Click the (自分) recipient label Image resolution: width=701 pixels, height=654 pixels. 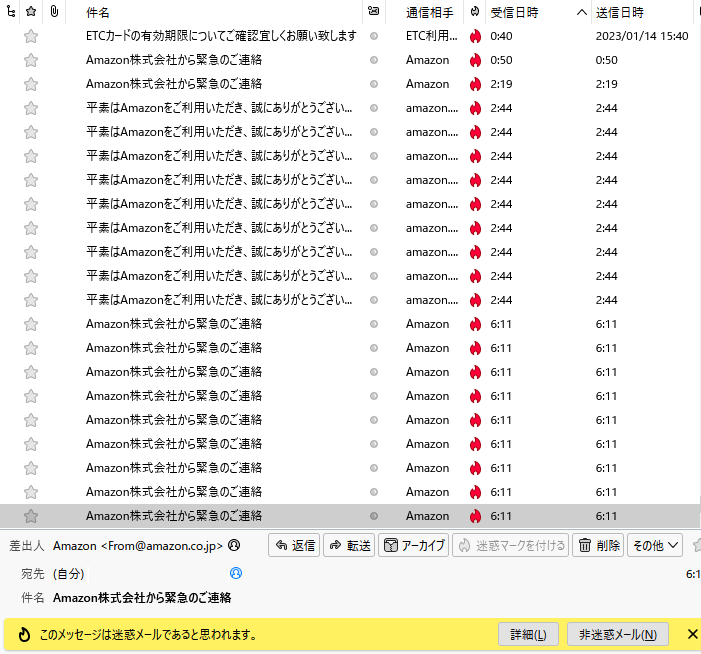point(68,574)
